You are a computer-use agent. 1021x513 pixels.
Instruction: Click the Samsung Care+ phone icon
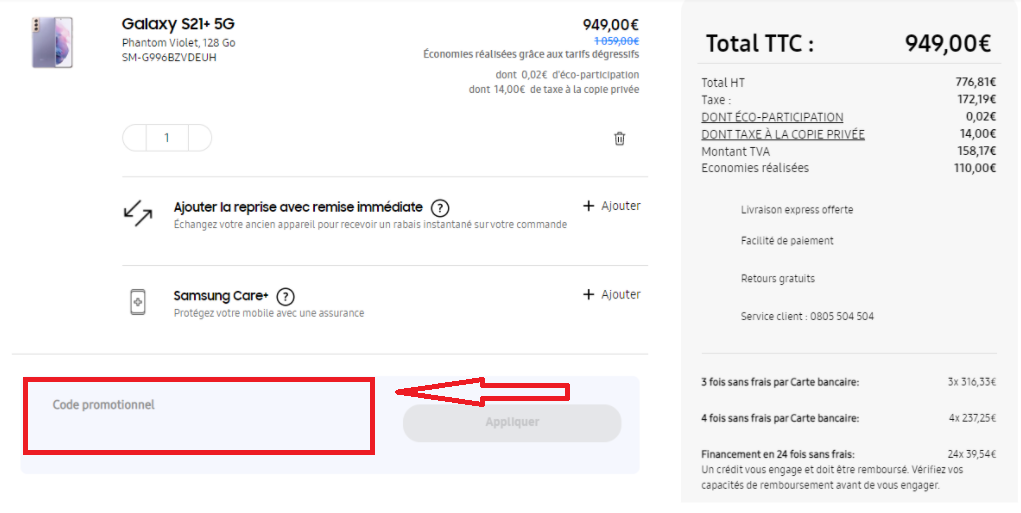tap(138, 303)
